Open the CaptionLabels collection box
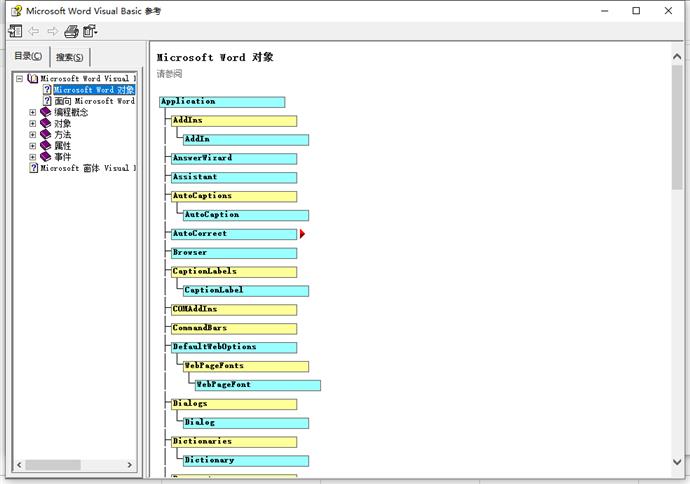 [234, 272]
